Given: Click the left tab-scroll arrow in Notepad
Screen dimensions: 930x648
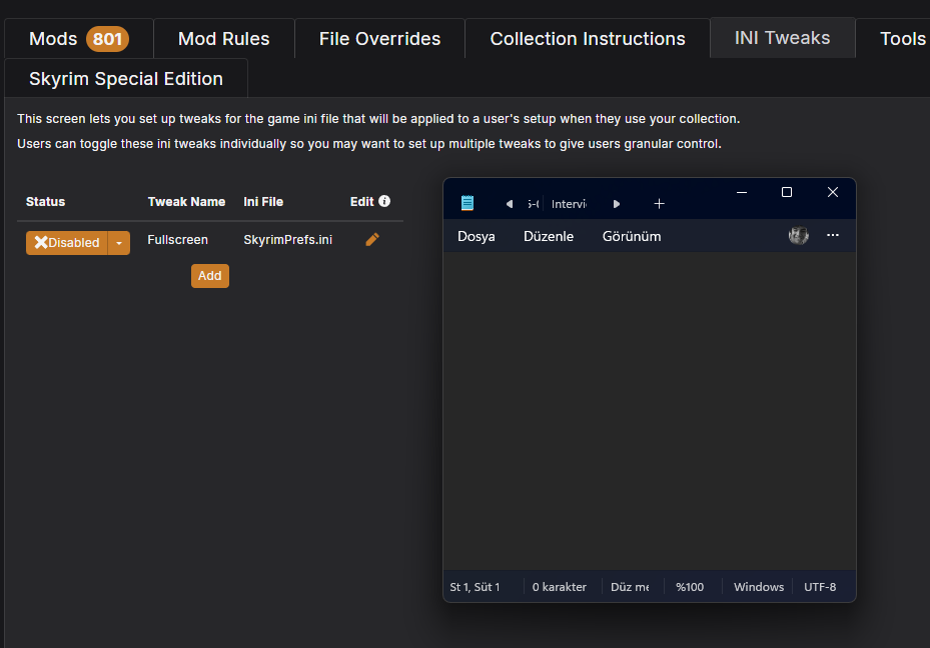Looking at the screenshot, I should [x=509, y=203].
